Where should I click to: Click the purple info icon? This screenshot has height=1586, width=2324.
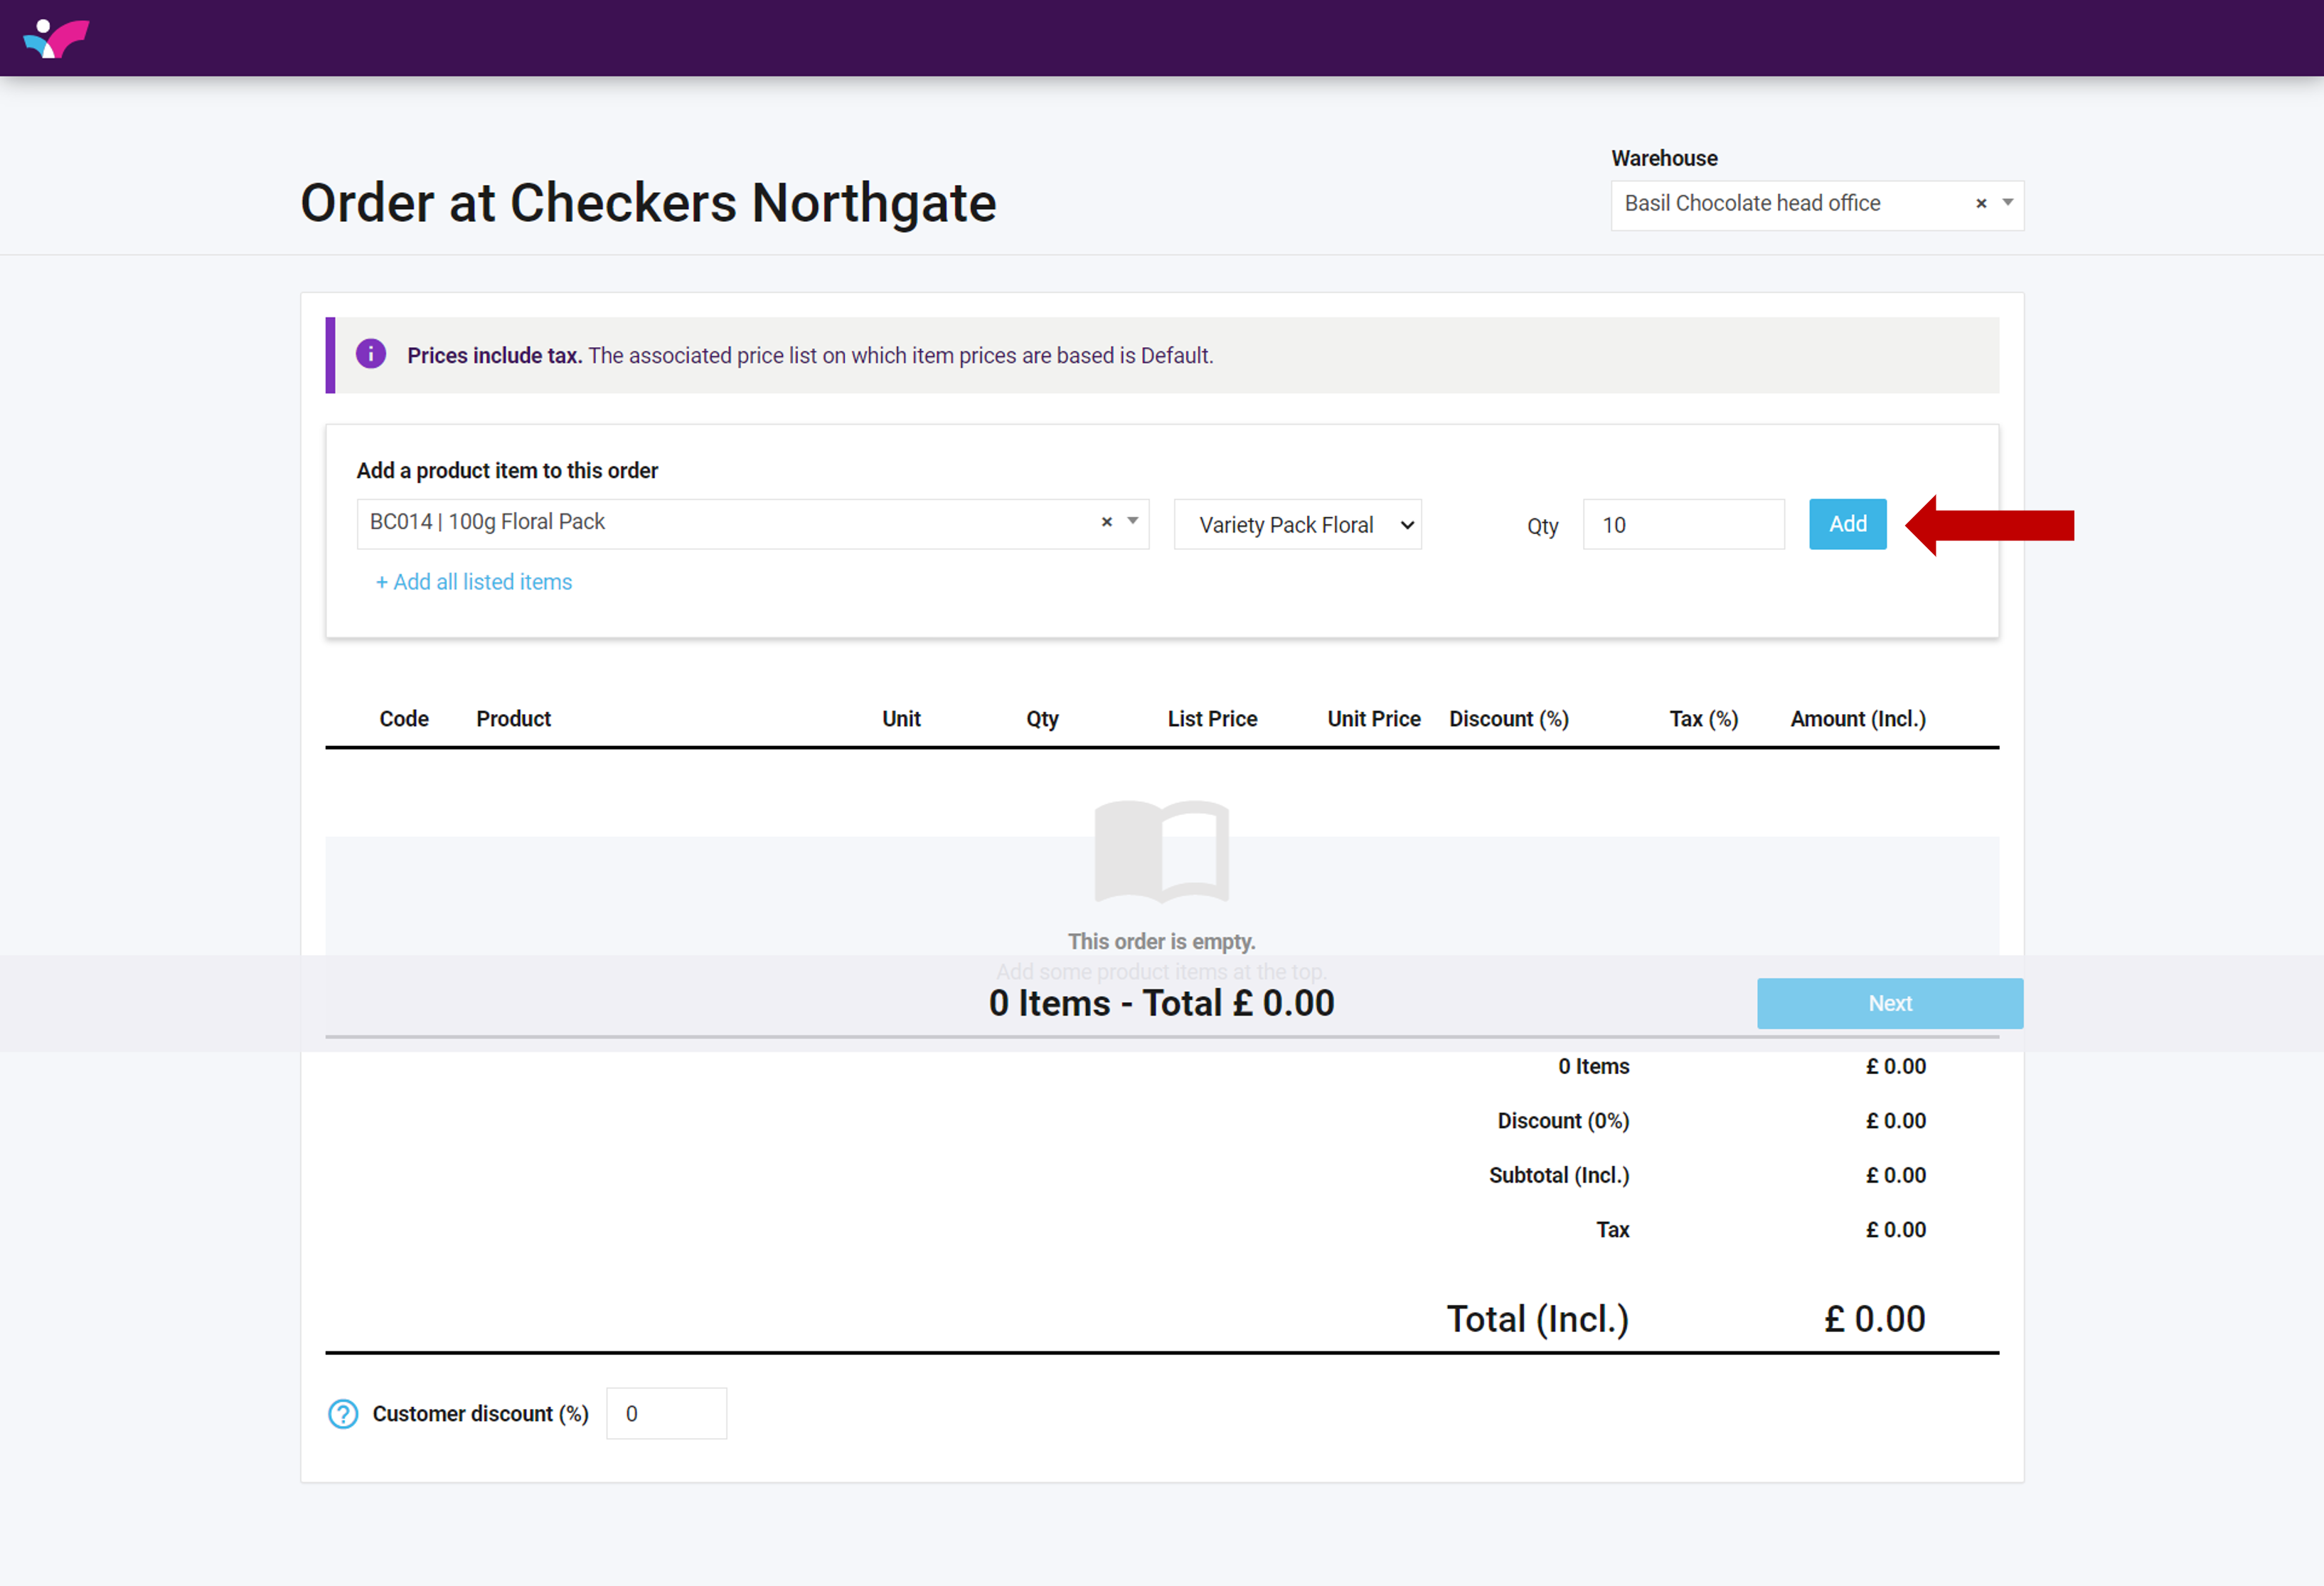[371, 354]
